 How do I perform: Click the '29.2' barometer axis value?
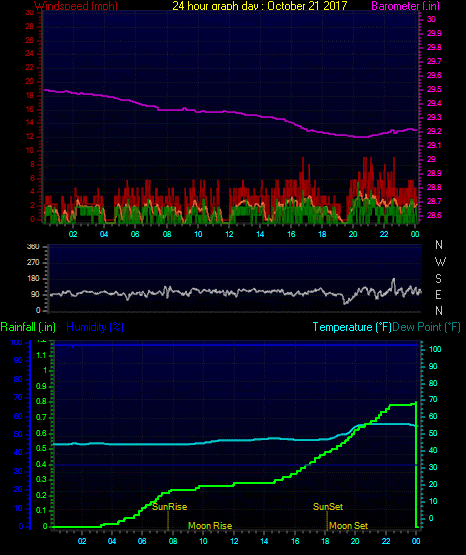[x=434, y=131]
